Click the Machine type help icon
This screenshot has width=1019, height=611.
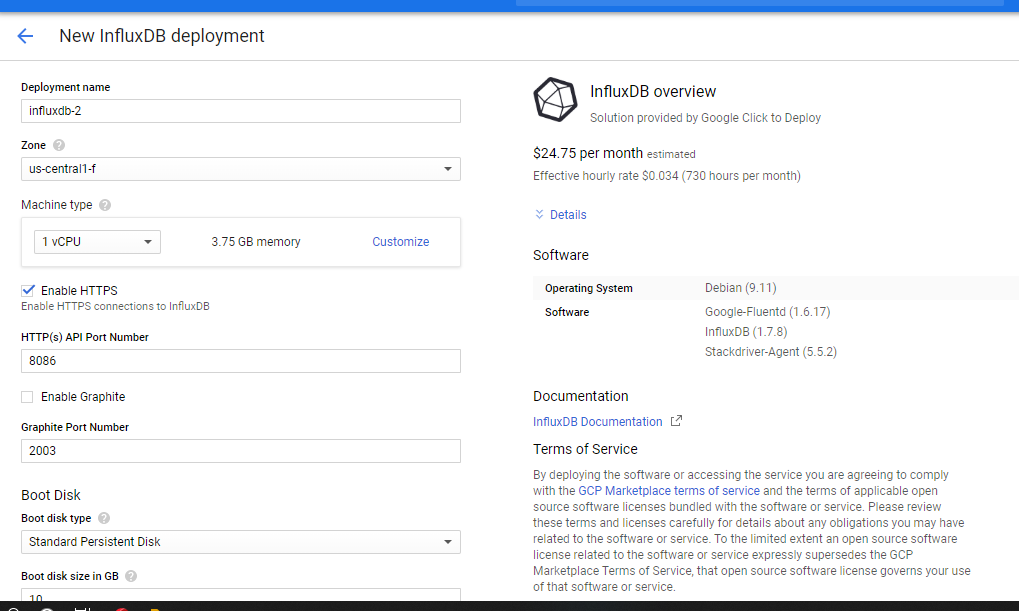coord(105,205)
